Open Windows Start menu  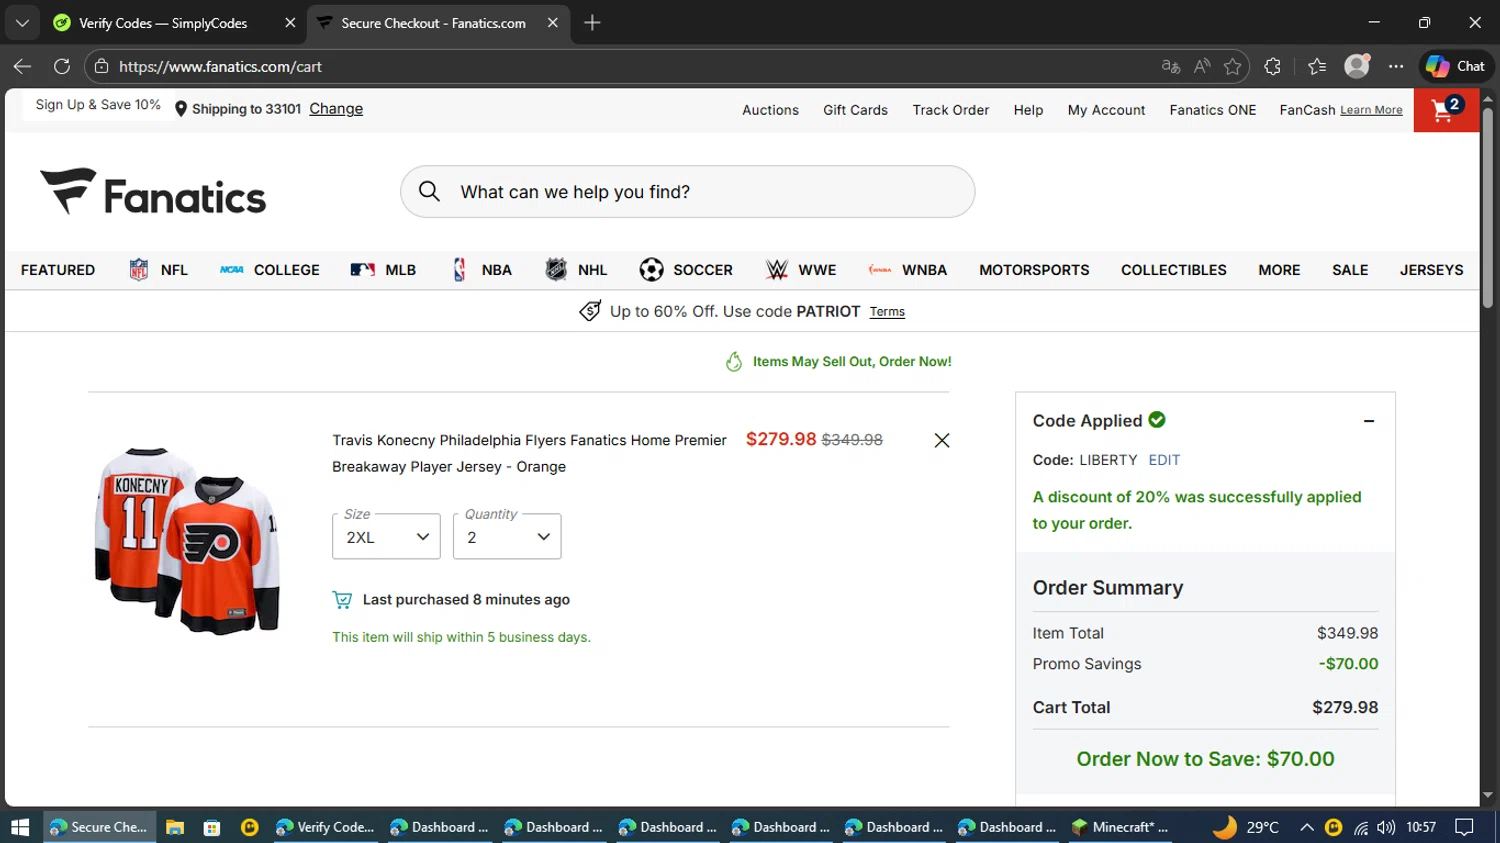[x=20, y=827]
